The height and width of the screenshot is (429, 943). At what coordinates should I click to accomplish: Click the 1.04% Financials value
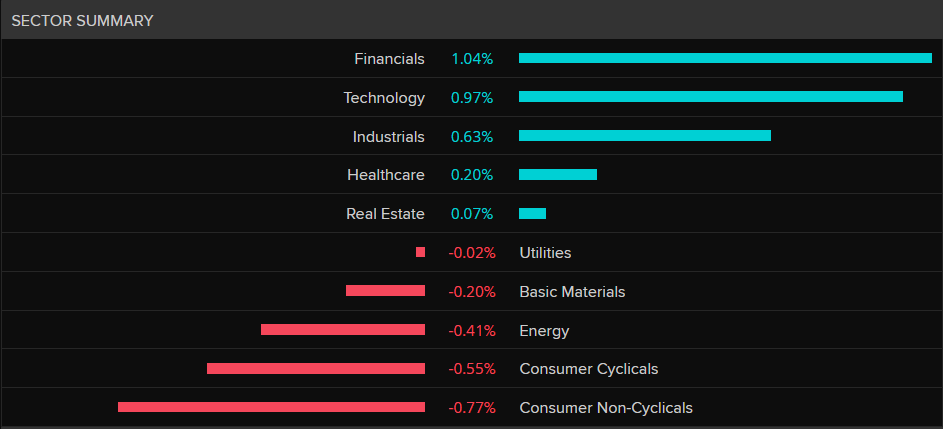472,59
